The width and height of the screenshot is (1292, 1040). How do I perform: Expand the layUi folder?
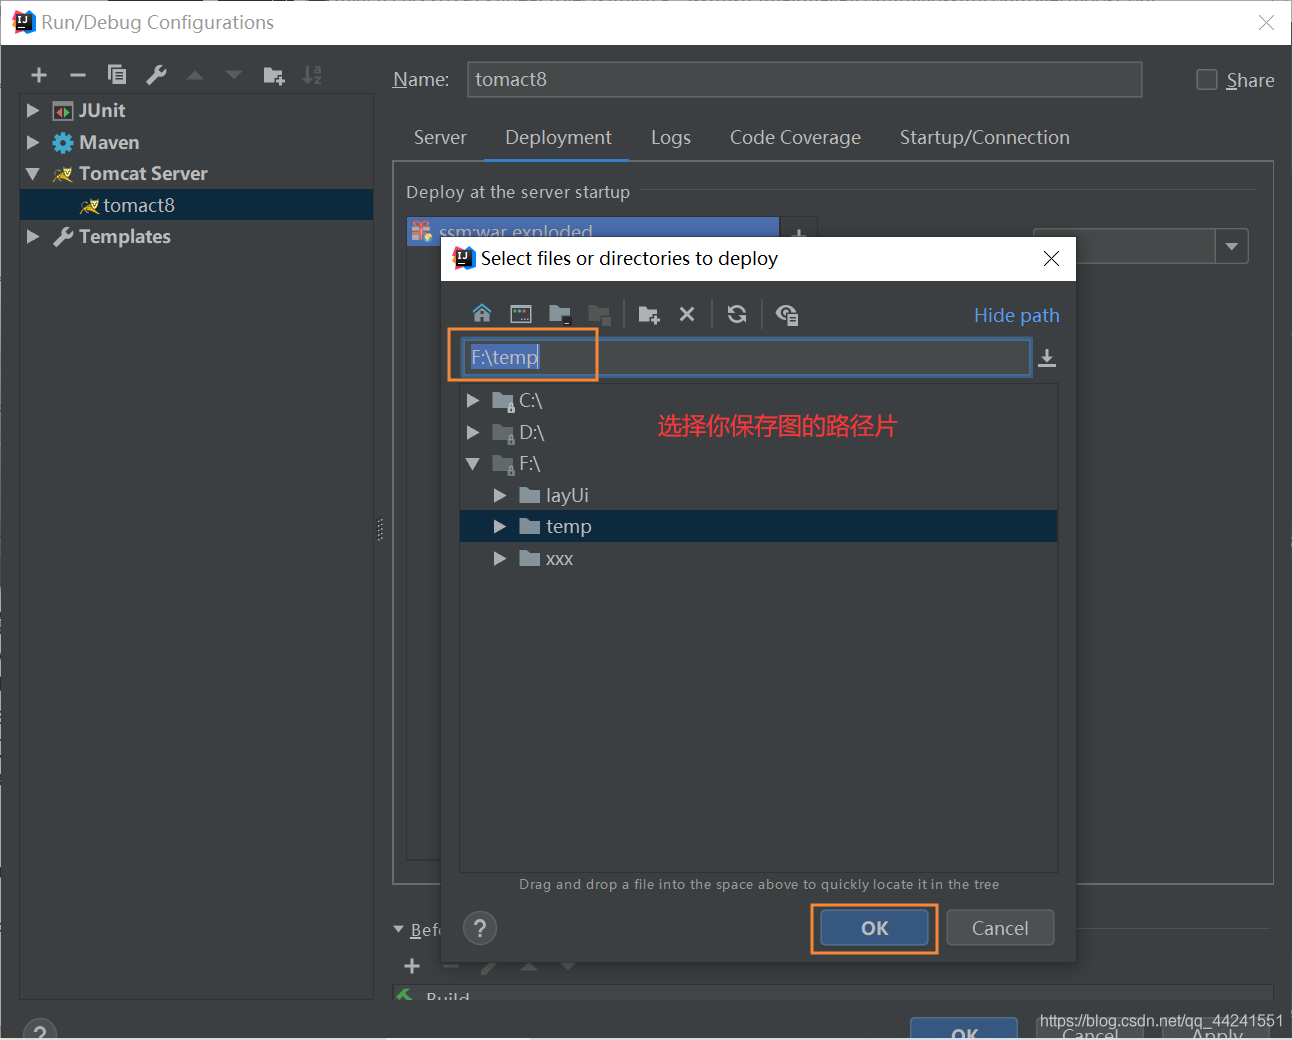pos(500,495)
